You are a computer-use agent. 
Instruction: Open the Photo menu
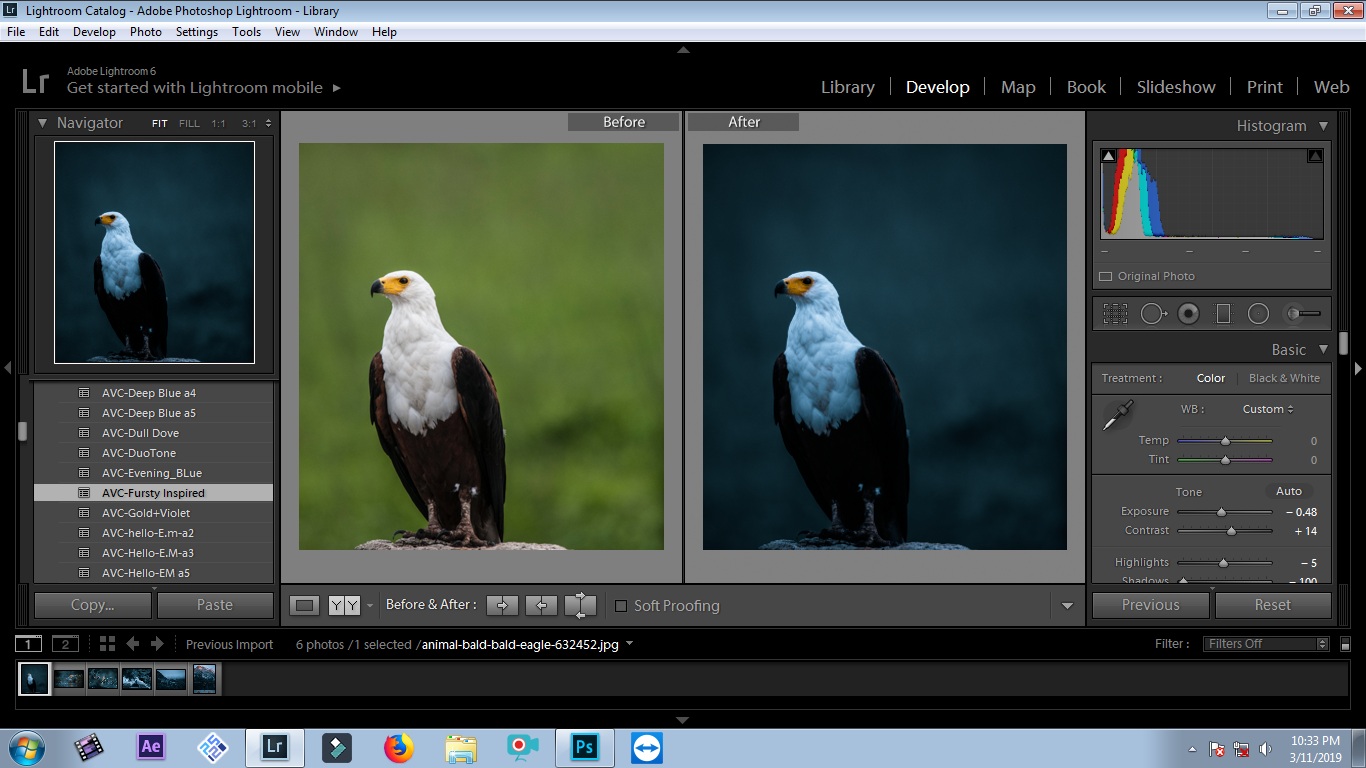pos(145,32)
